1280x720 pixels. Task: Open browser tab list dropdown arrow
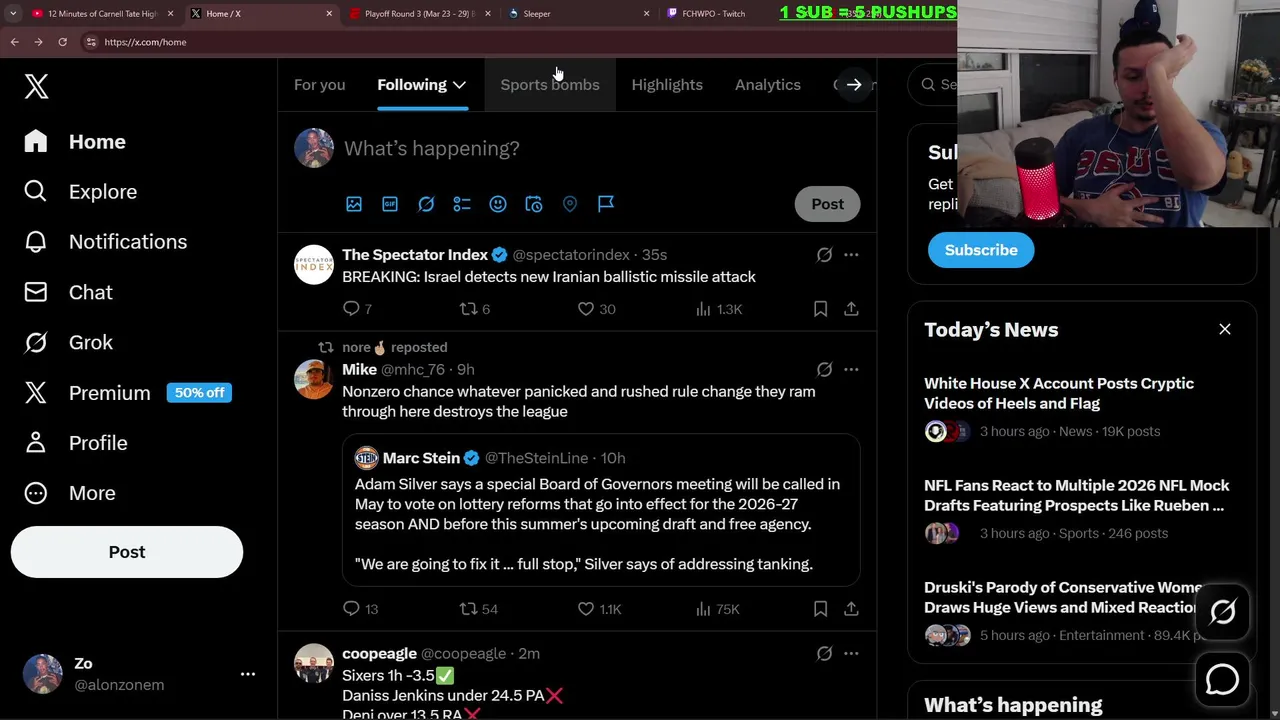pyautogui.click(x=13, y=14)
